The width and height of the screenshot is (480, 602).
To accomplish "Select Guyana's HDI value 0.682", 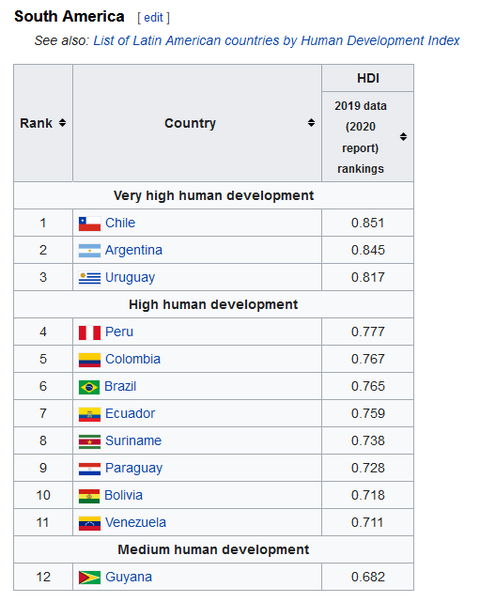I will point(368,577).
